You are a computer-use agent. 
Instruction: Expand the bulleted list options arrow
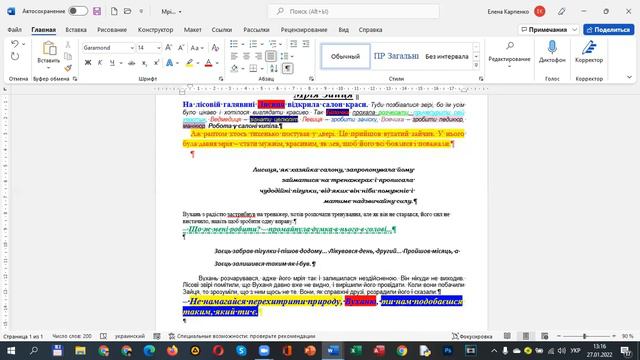coord(242,44)
